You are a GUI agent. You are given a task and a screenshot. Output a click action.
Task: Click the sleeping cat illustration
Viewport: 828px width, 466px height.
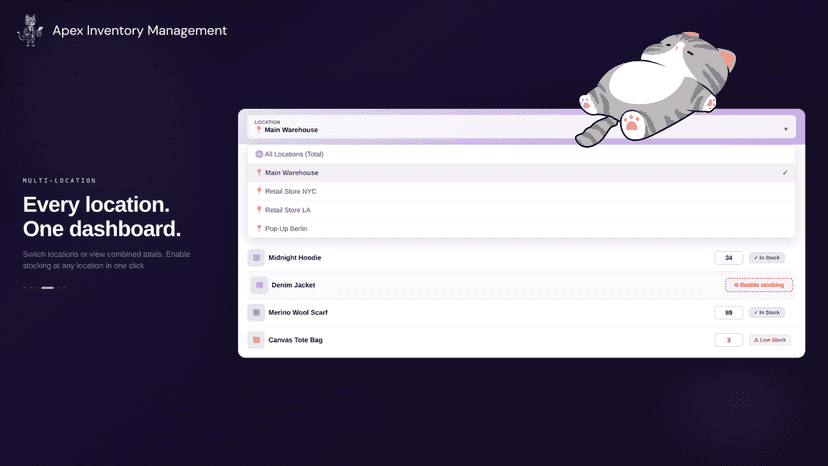[655, 89]
